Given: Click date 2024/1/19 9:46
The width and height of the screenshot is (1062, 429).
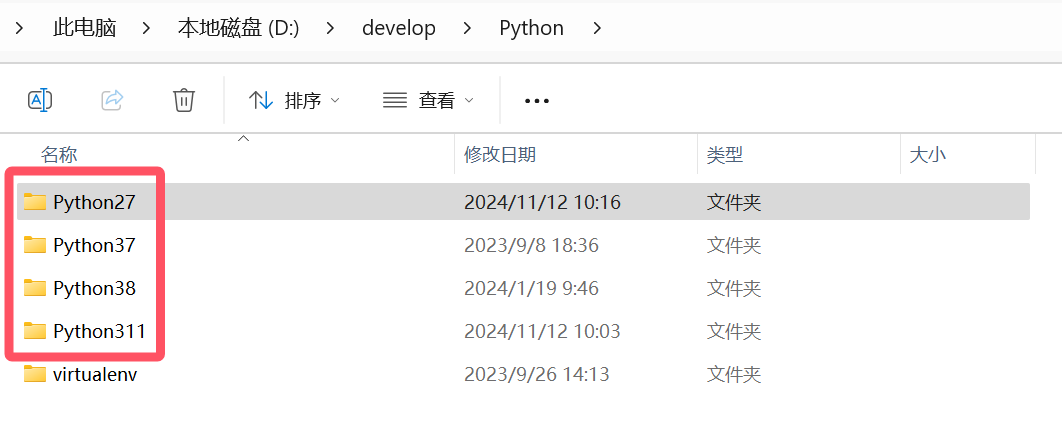Looking at the screenshot, I should coord(531,288).
